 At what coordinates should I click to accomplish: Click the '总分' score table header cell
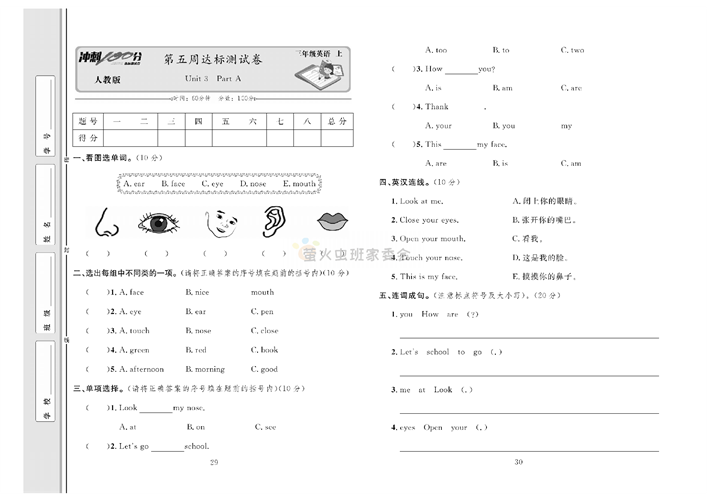[x=337, y=121]
